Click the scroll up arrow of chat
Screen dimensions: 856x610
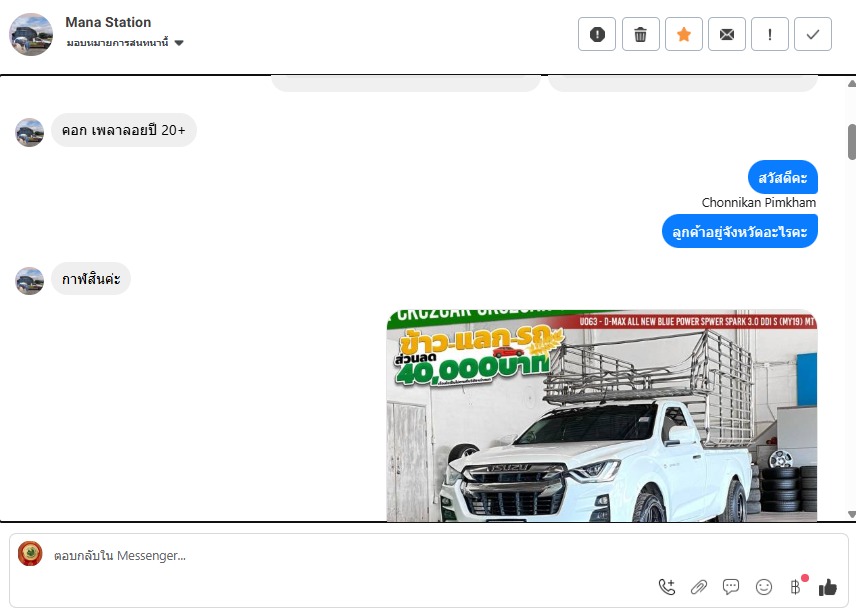pyautogui.click(x=852, y=84)
